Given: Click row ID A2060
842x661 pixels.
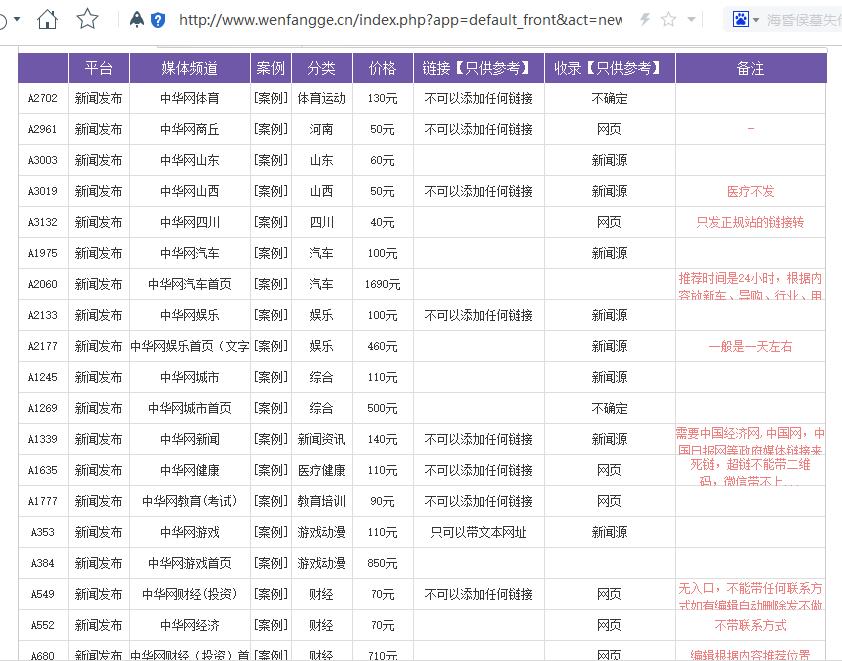Looking at the screenshot, I should 42,284.
